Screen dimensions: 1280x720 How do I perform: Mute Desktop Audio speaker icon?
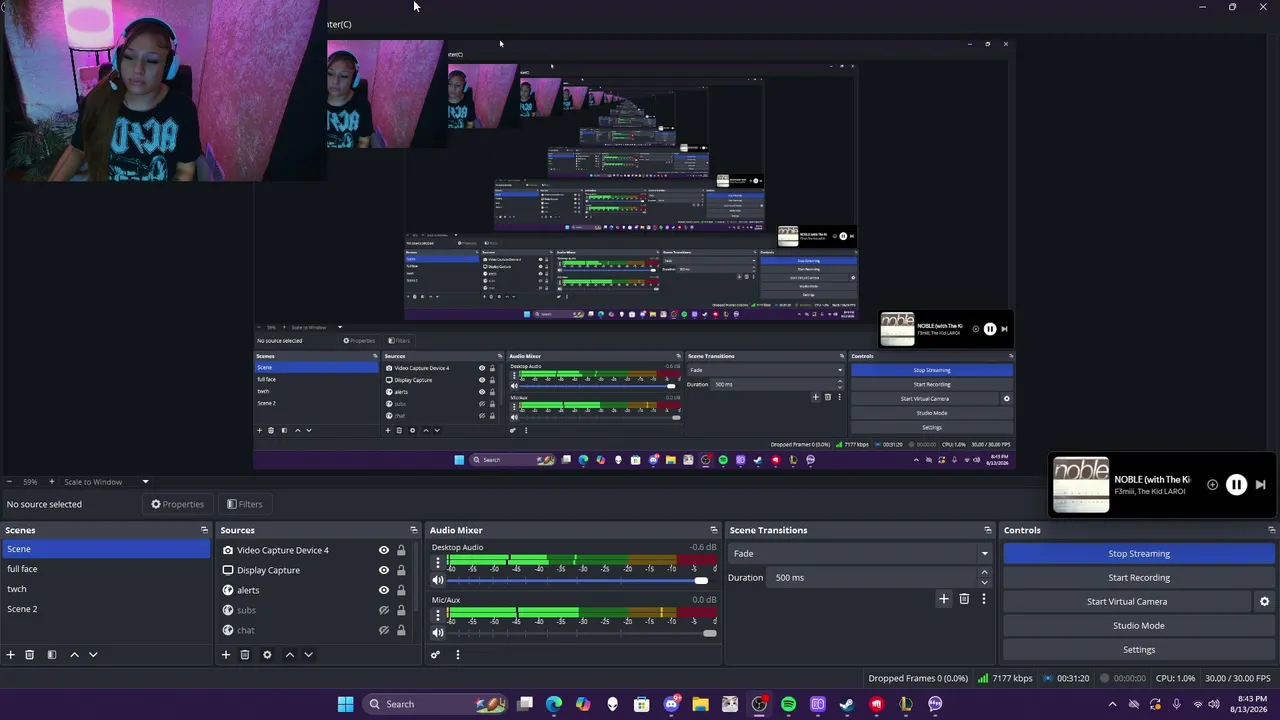pyautogui.click(x=437, y=580)
